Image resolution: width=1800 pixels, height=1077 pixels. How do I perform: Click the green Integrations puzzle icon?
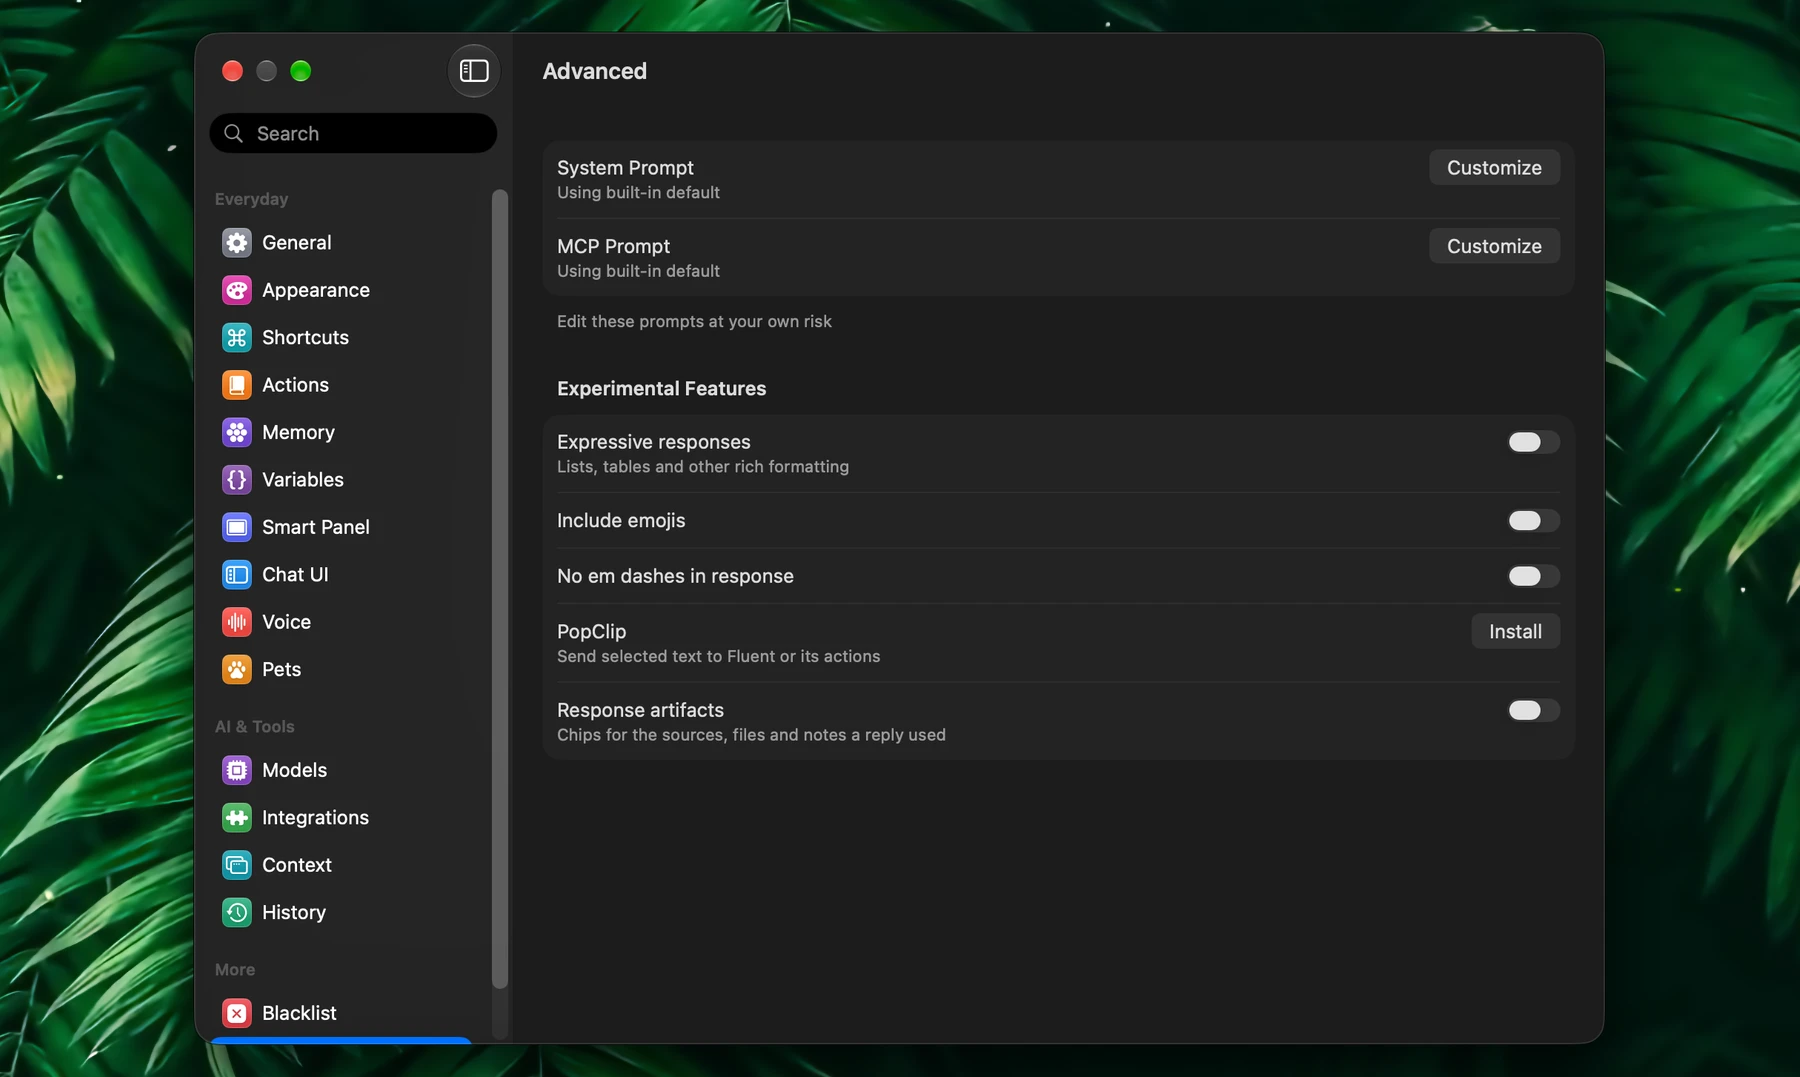[x=237, y=818]
